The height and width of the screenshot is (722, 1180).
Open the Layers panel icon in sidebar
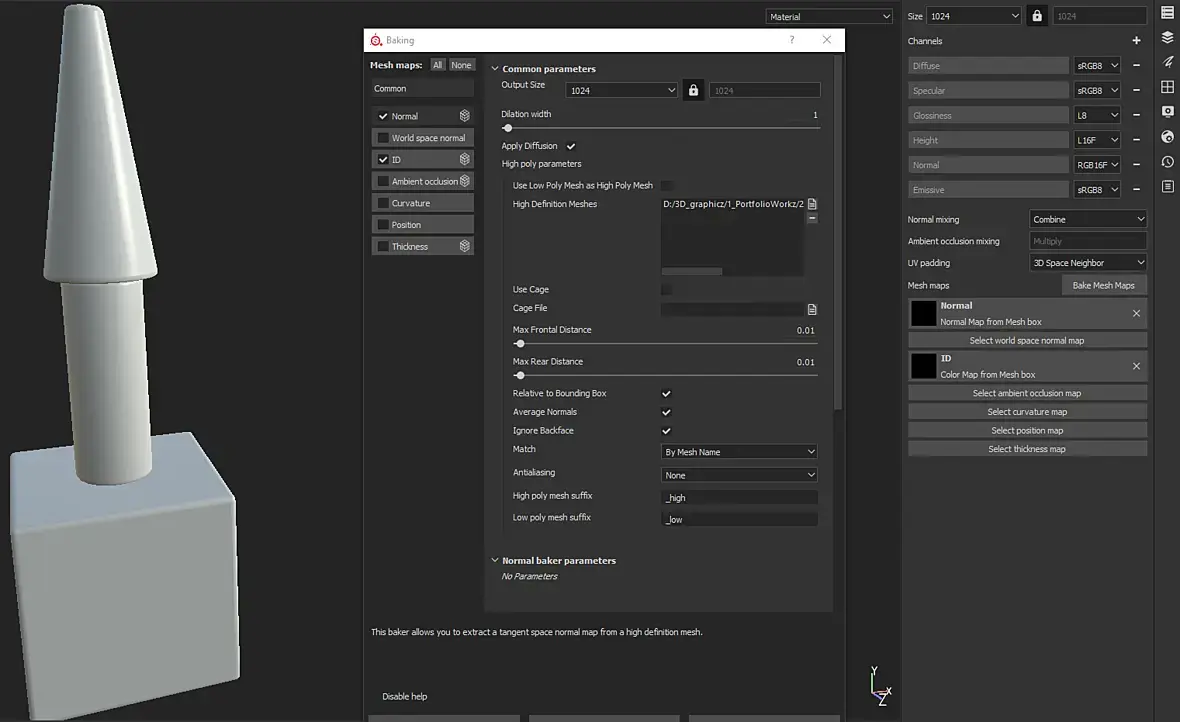(x=1167, y=38)
